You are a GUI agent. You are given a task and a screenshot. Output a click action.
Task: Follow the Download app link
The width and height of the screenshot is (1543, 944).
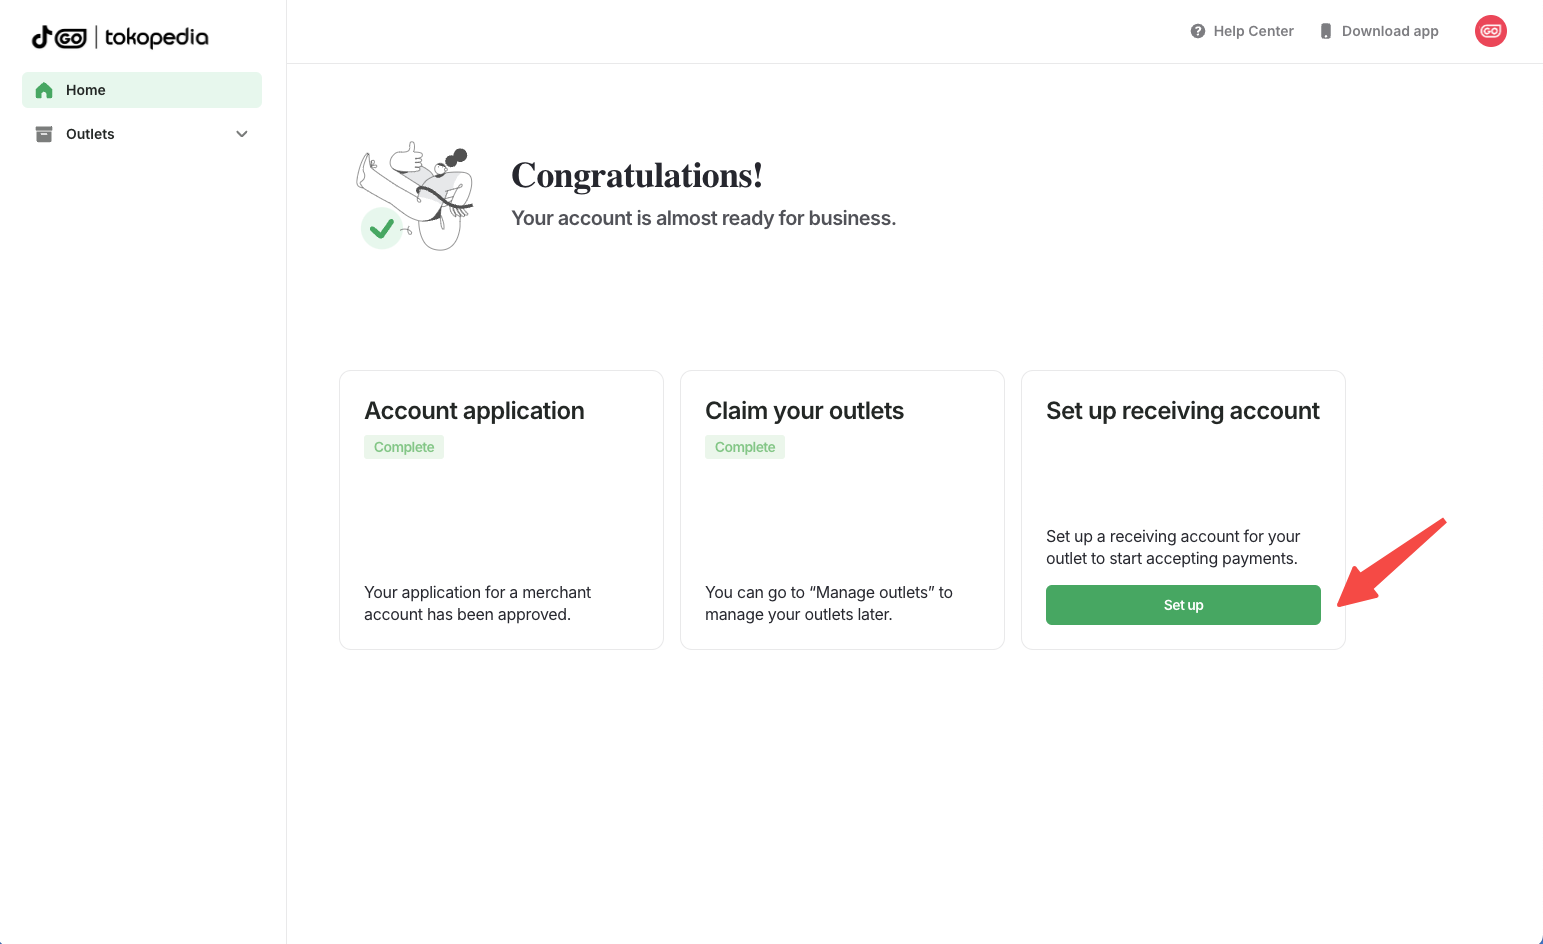[x=1390, y=31]
